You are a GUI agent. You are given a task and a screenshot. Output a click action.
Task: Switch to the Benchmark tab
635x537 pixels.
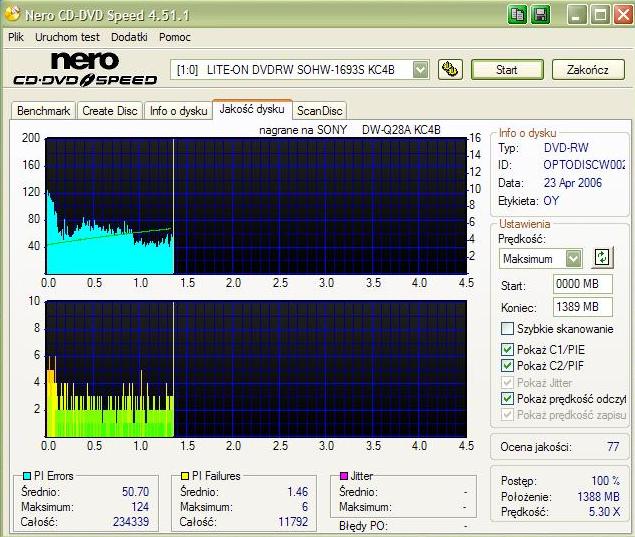(43, 111)
